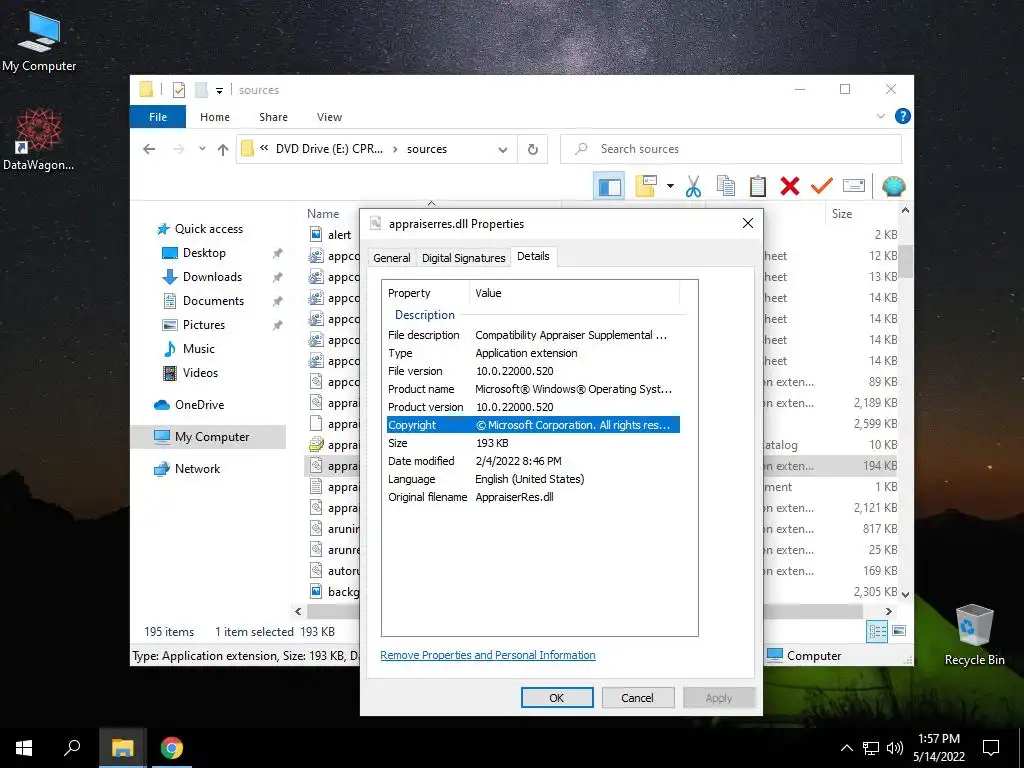The image size is (1024, 768).
Task: Select Documents in the navigation pane
Action: pos(213,301)
